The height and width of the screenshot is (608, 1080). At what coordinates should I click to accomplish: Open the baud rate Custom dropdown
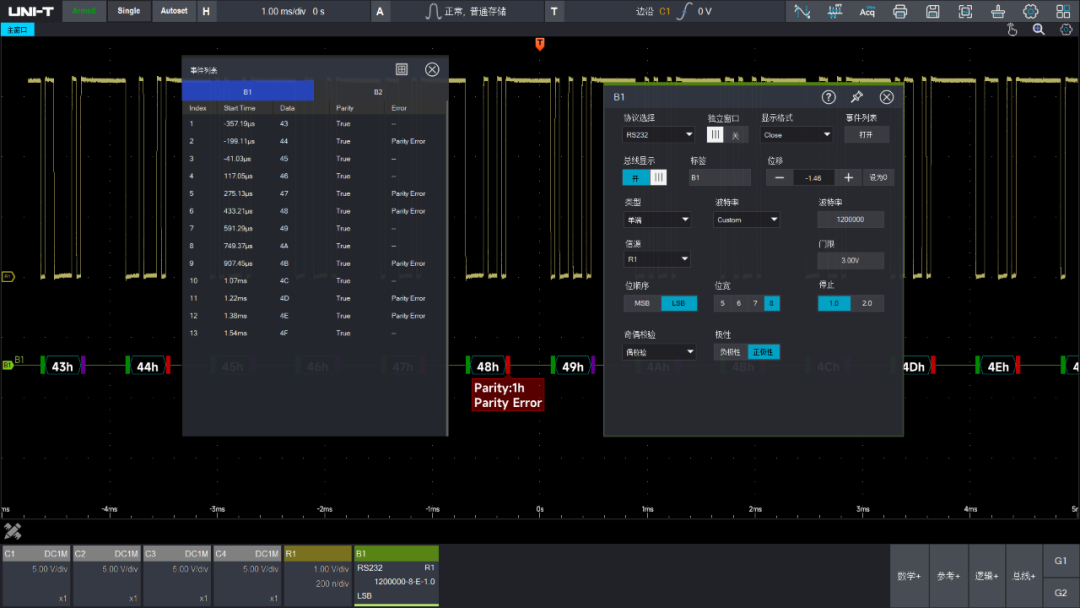click(x=747, y=220)
